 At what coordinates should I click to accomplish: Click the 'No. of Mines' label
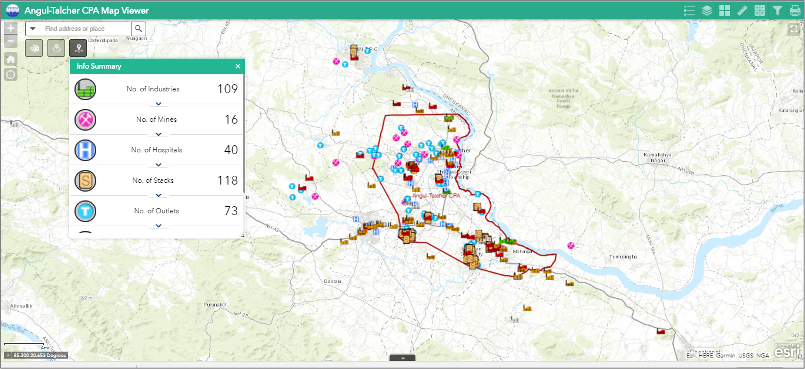click(157, 120)
